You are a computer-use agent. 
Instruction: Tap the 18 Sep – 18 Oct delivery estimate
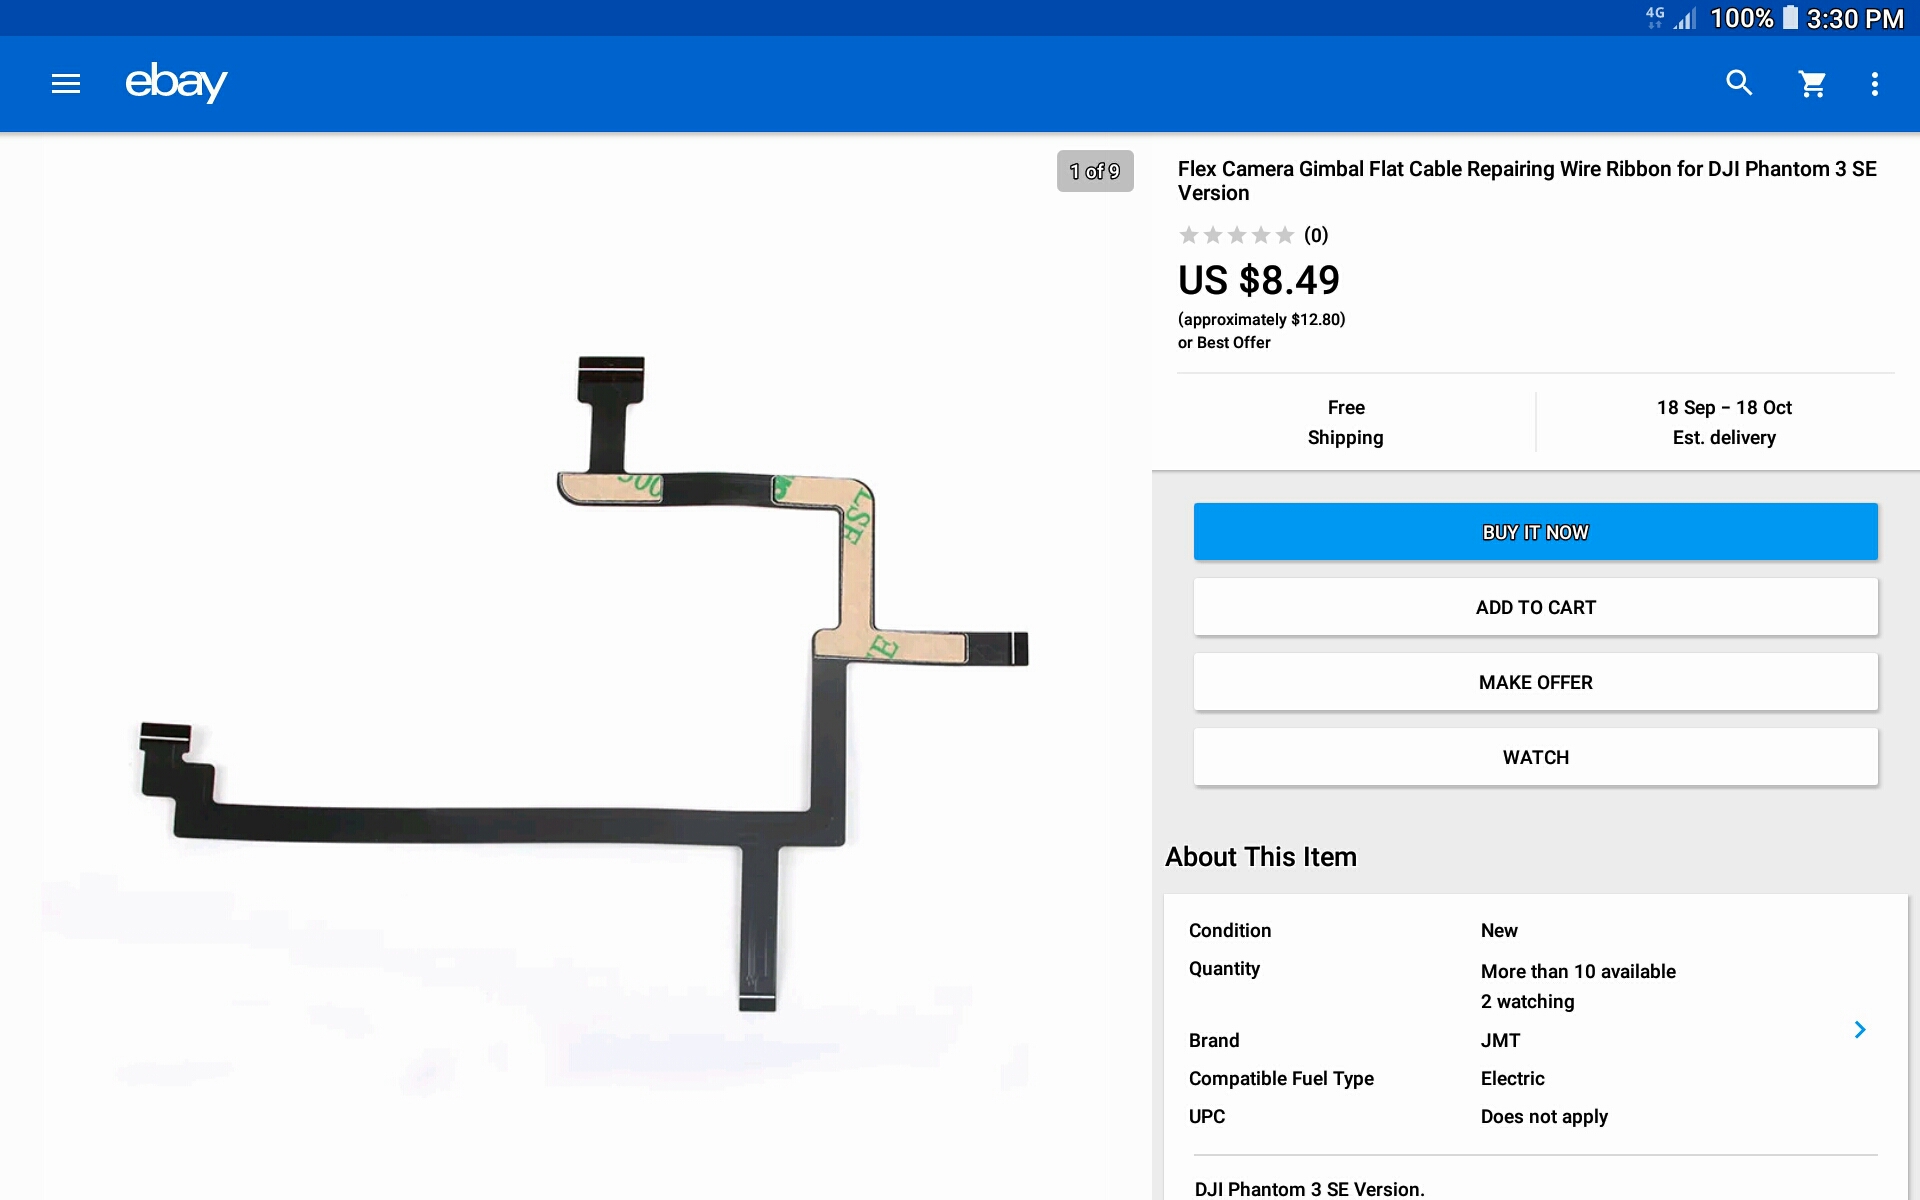[1724, 422]
